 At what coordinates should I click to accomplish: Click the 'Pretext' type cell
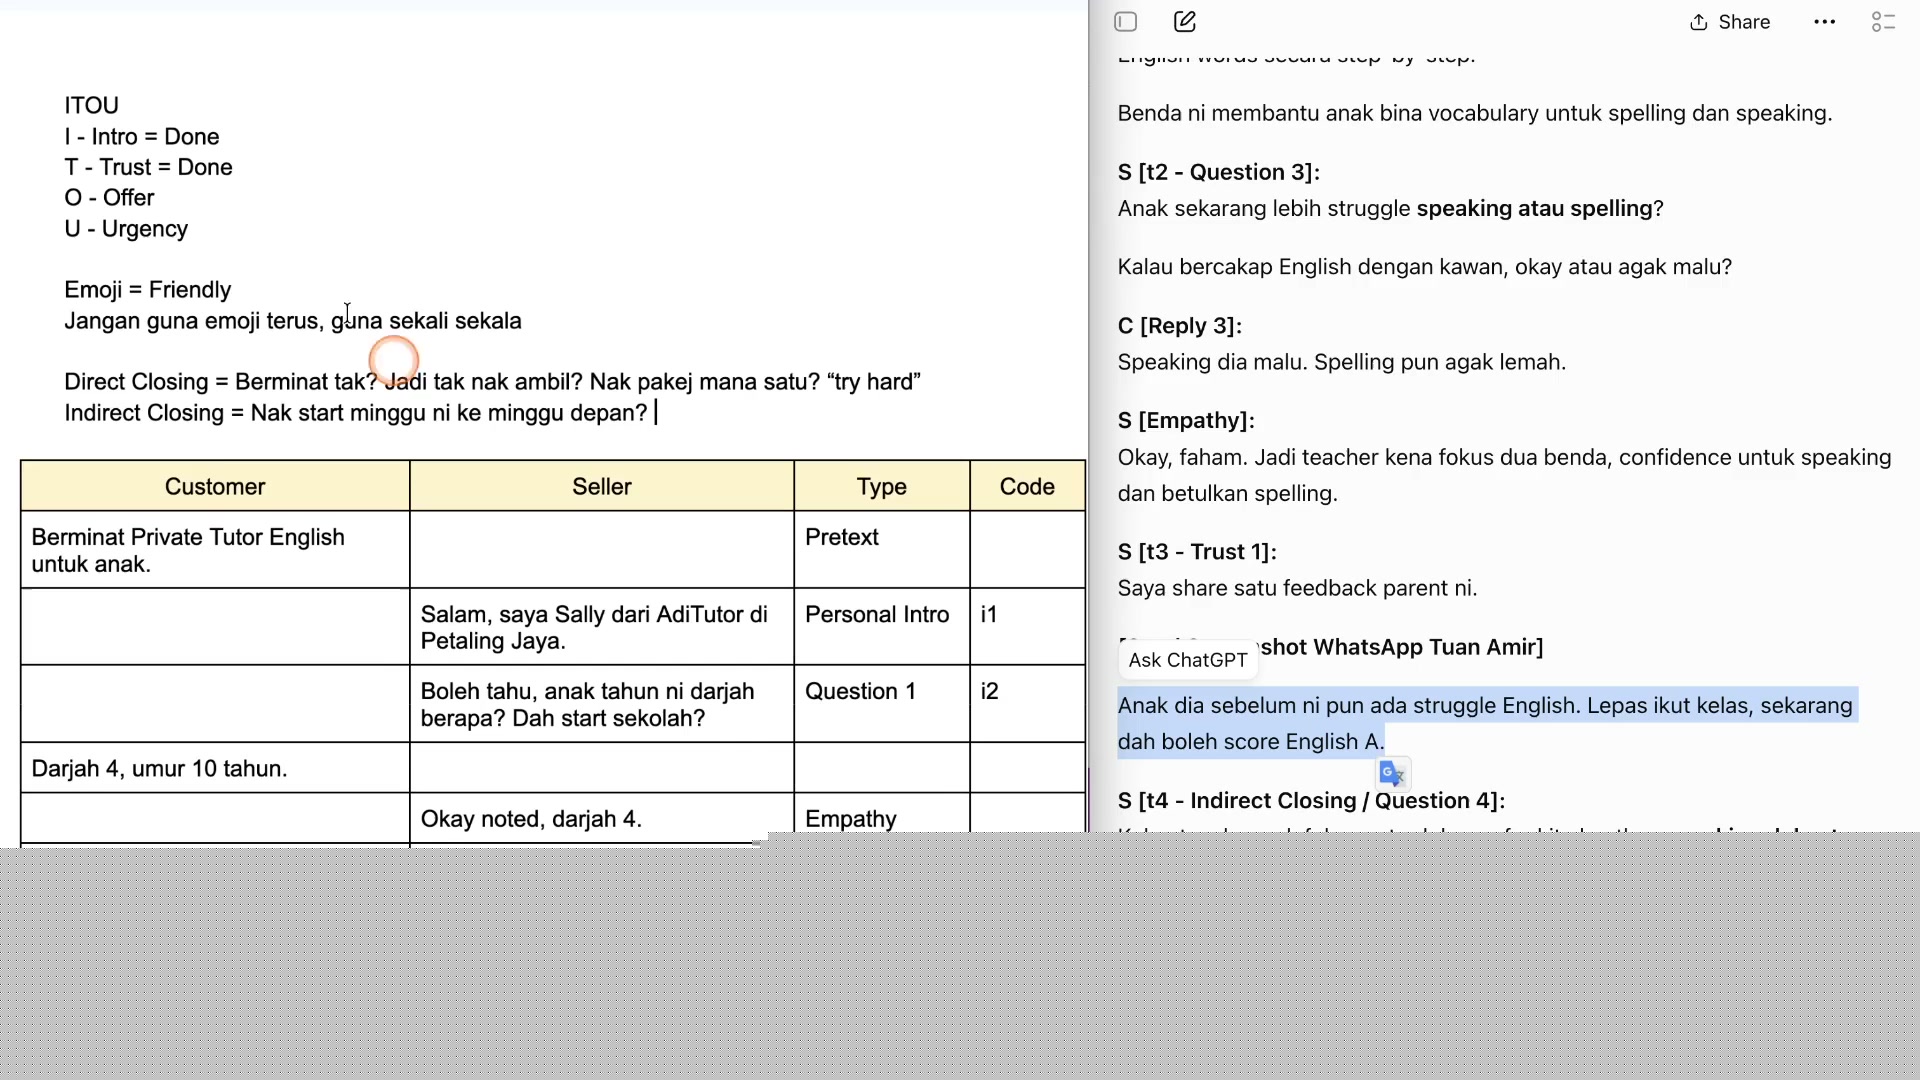coord(882,550)
